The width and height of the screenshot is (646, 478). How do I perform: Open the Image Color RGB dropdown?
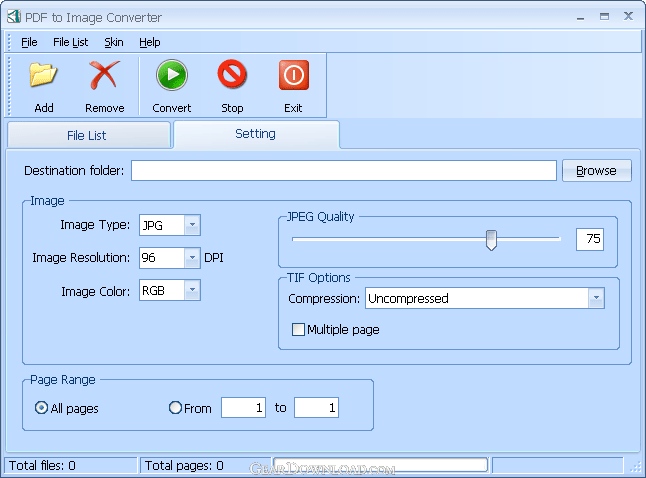pyautogui.click(x=192, y=290)
